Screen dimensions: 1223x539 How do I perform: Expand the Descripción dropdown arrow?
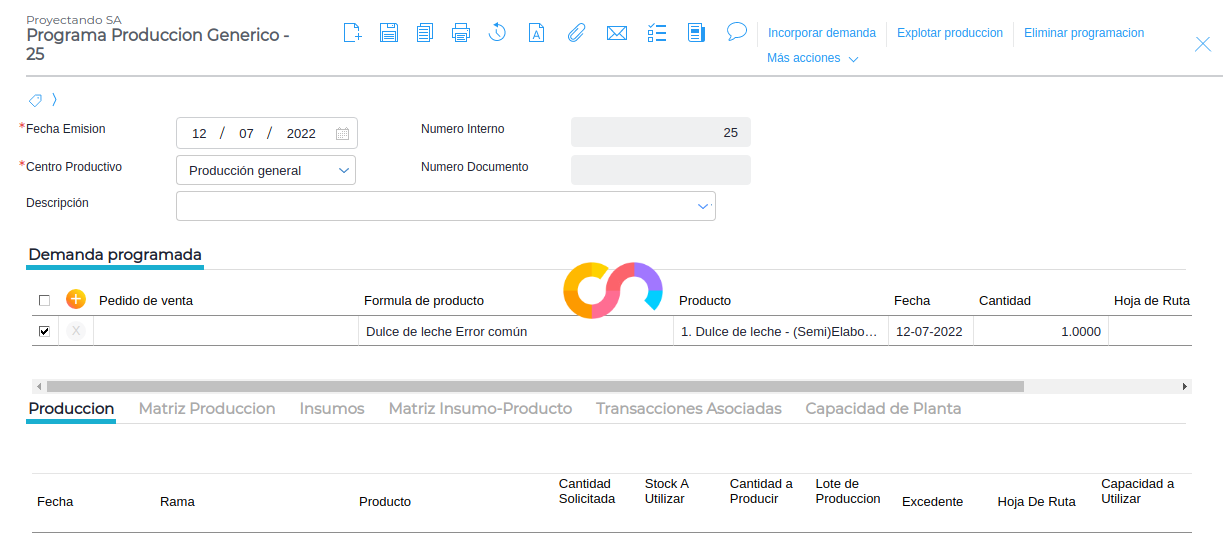(x=703, y=206)
